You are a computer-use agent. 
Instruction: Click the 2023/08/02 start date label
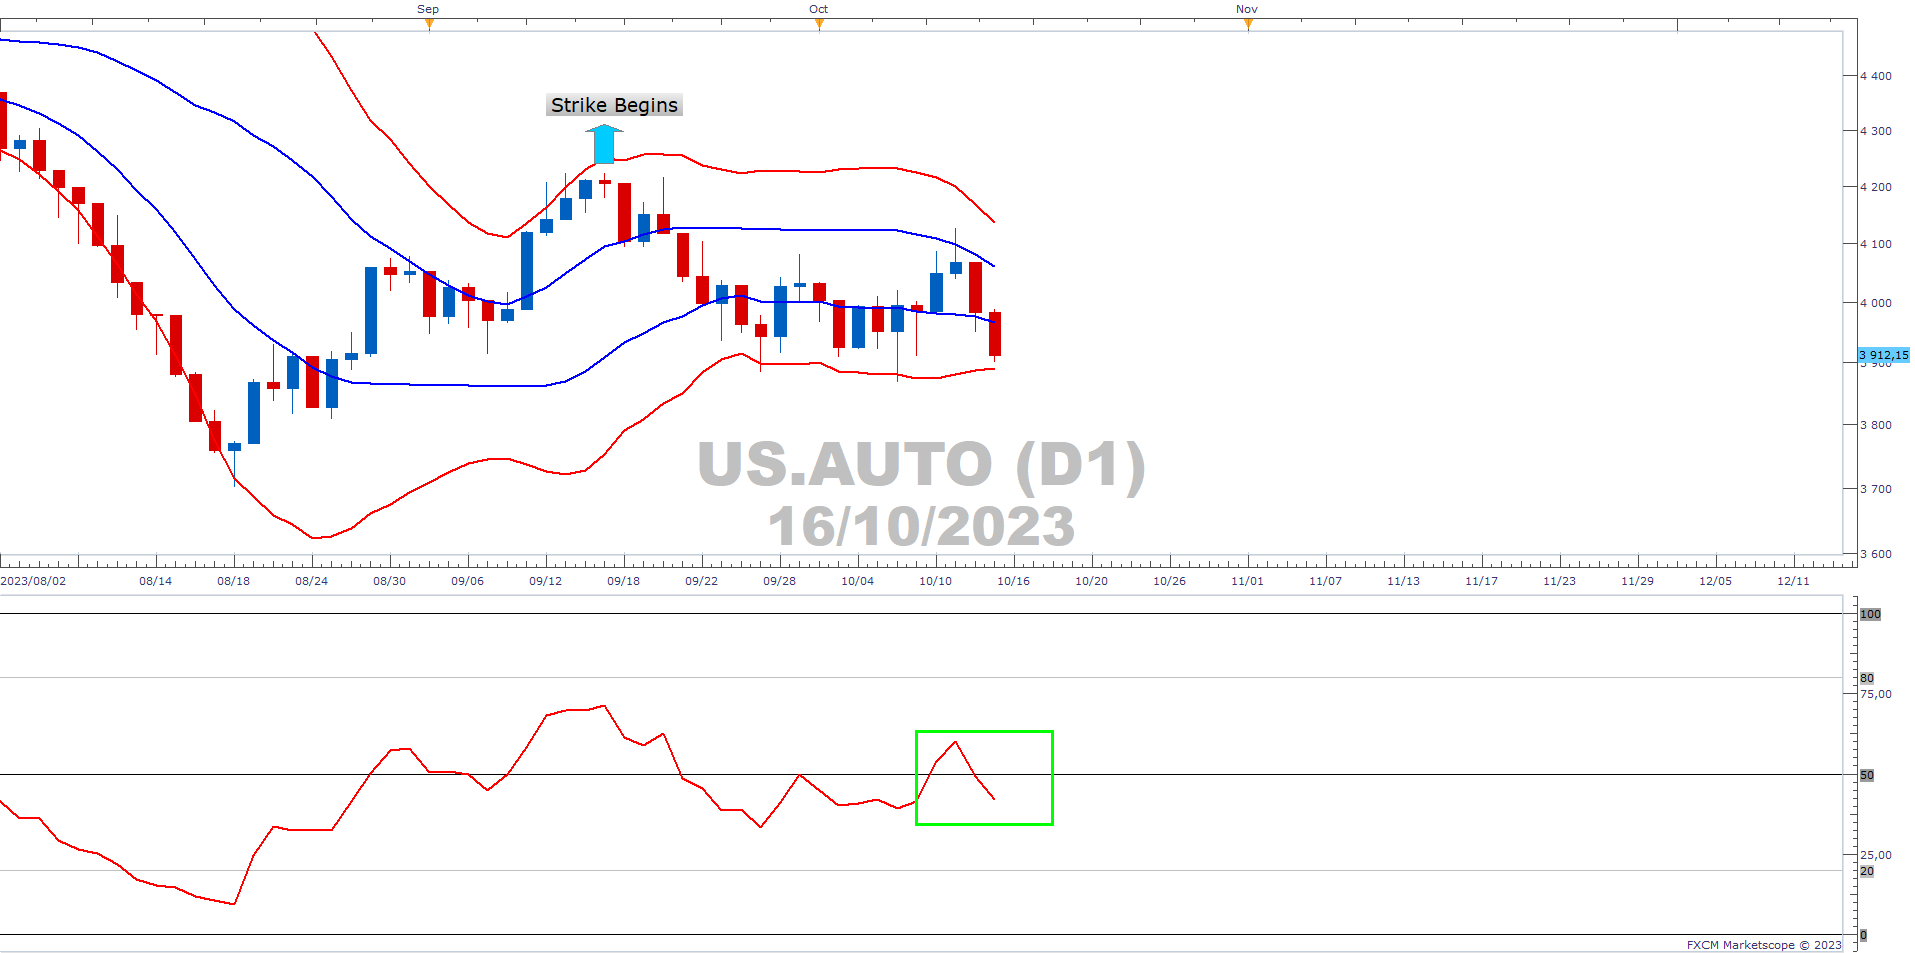34,581
